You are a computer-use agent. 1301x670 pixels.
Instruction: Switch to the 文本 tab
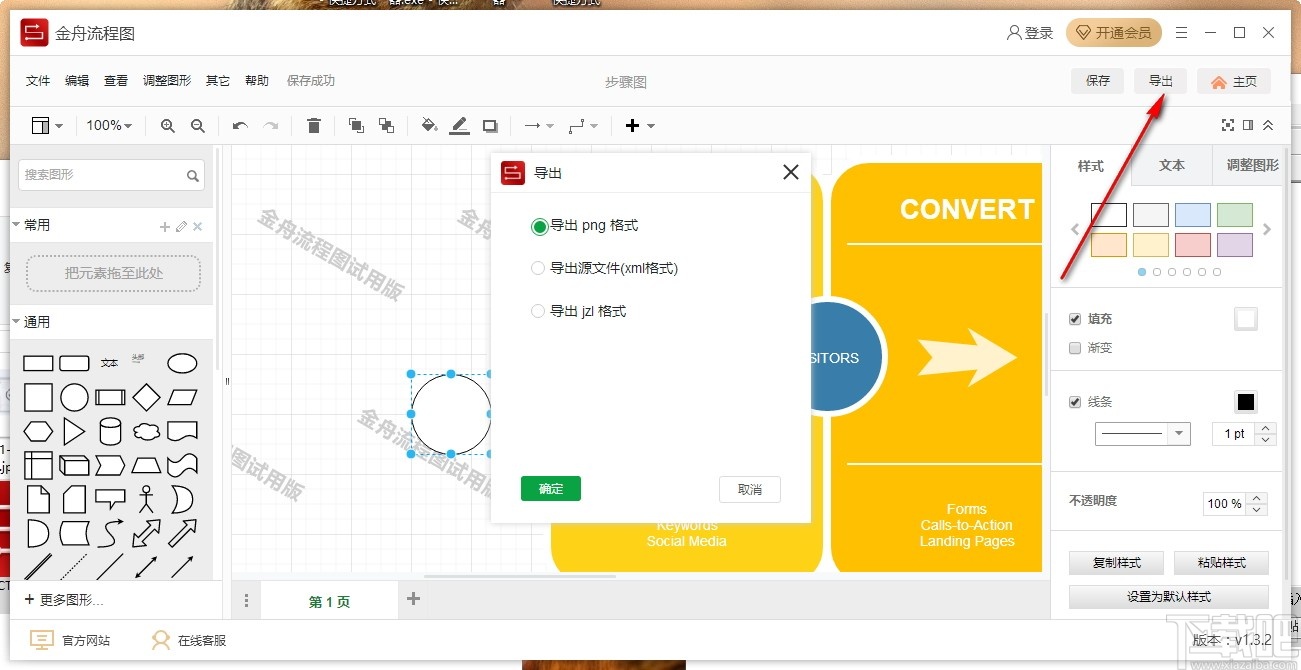coord(1172,166)
